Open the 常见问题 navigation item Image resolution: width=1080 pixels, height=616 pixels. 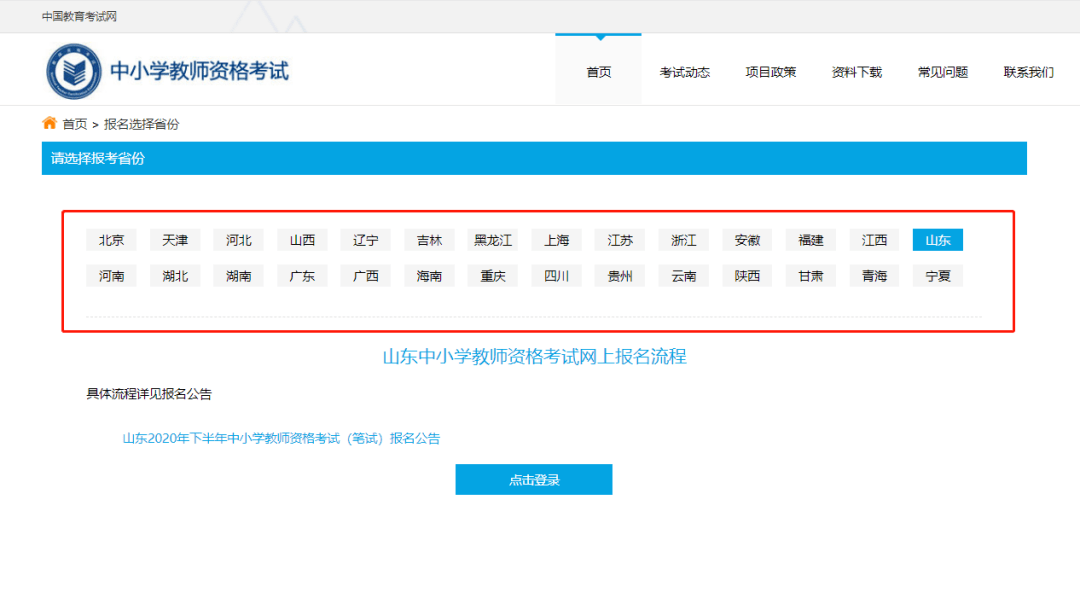(943, 72)
